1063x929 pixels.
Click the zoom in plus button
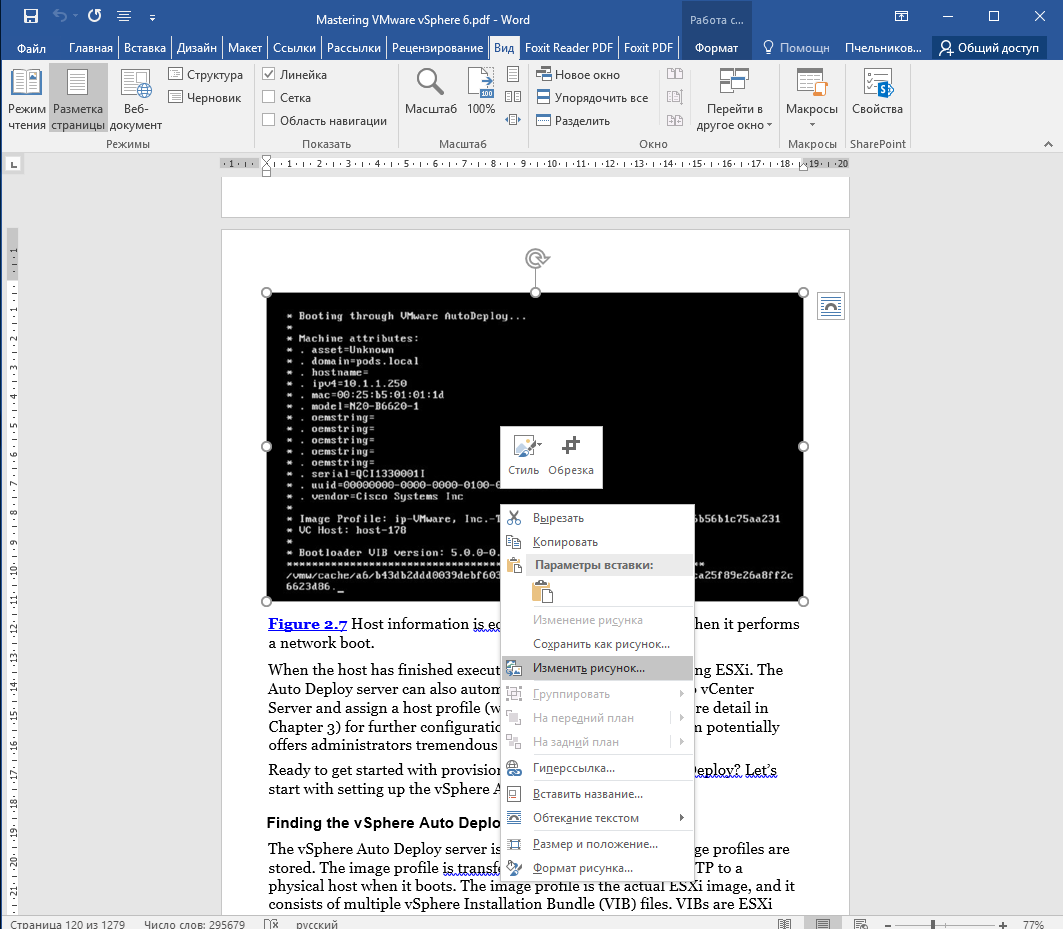click(x=1003, y=924)
